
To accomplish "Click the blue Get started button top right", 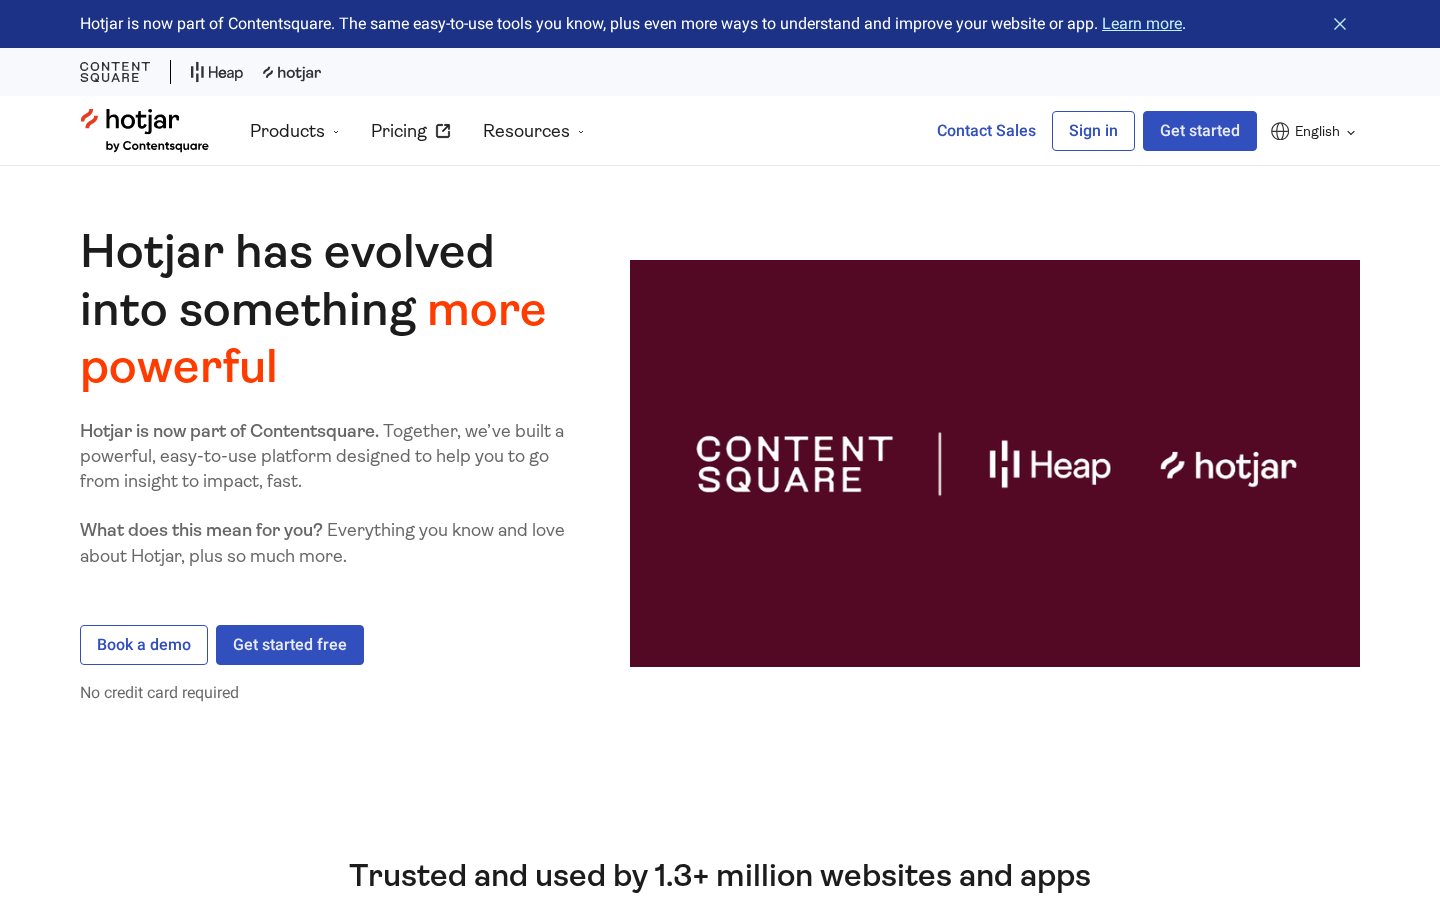I will [x=1199, y=131].
